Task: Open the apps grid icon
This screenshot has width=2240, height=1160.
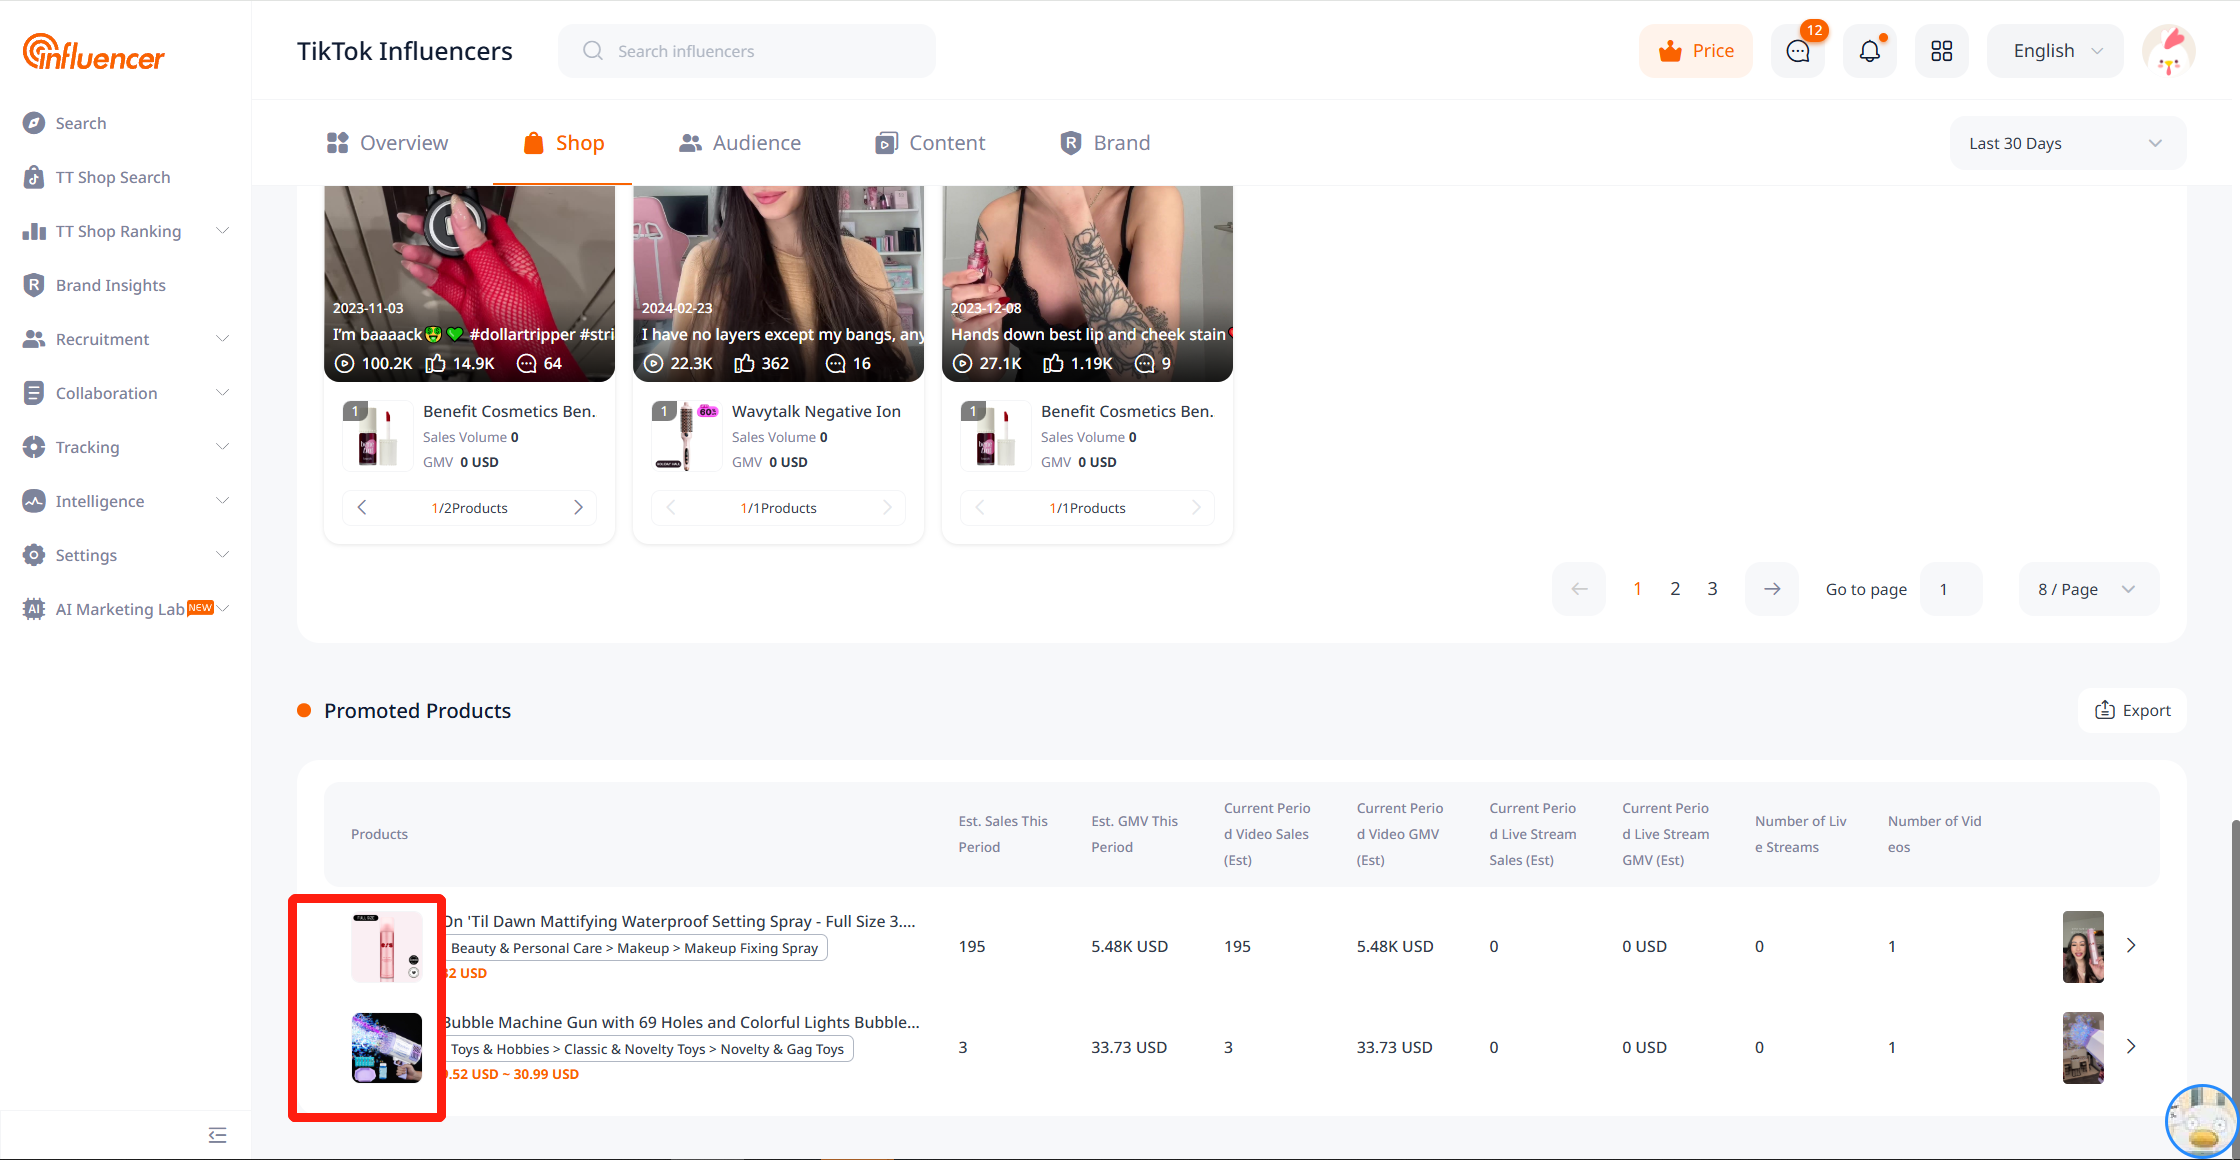Action: (x=1941, y=51)
